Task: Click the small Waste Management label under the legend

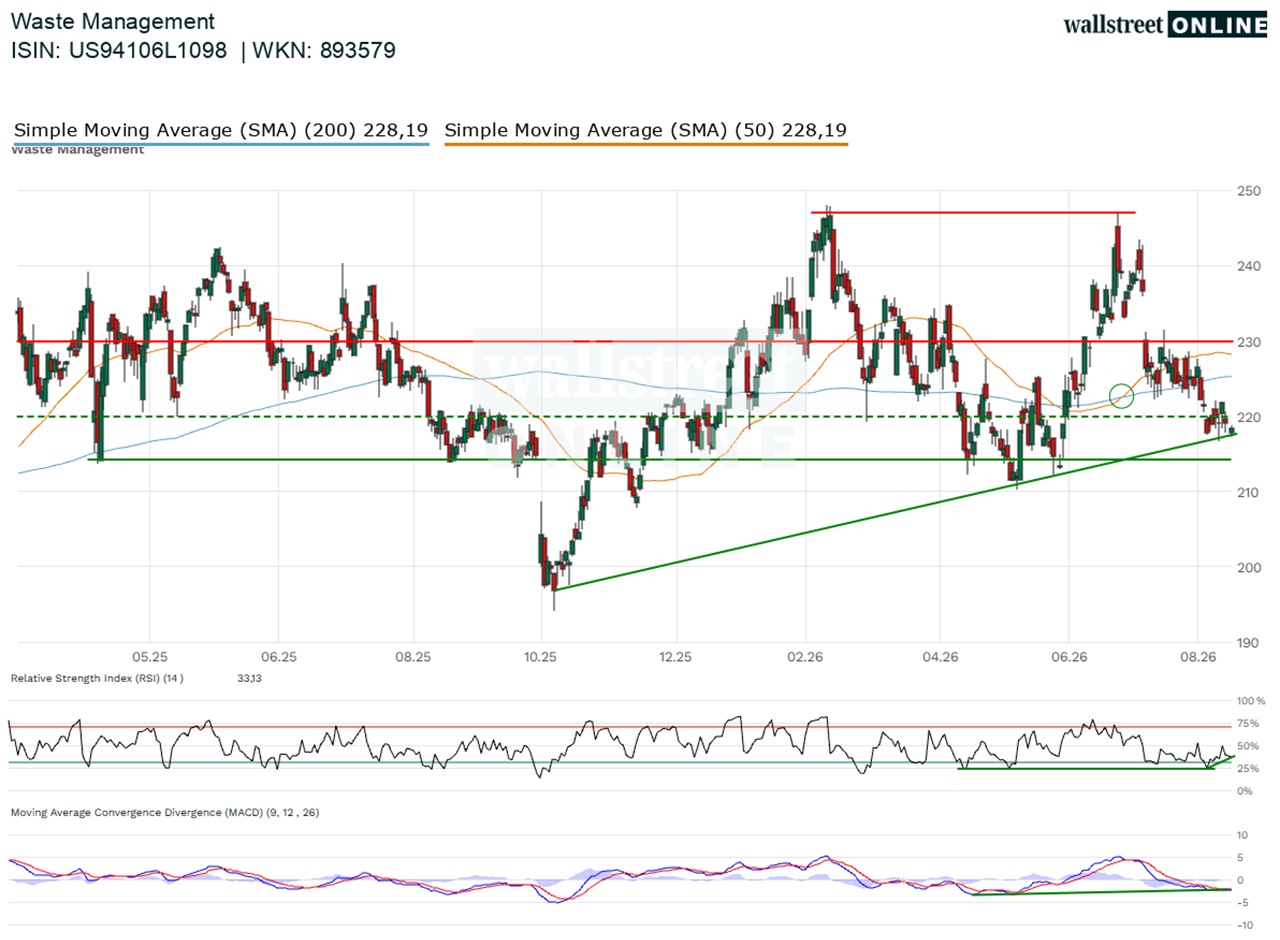Action: 78,150
